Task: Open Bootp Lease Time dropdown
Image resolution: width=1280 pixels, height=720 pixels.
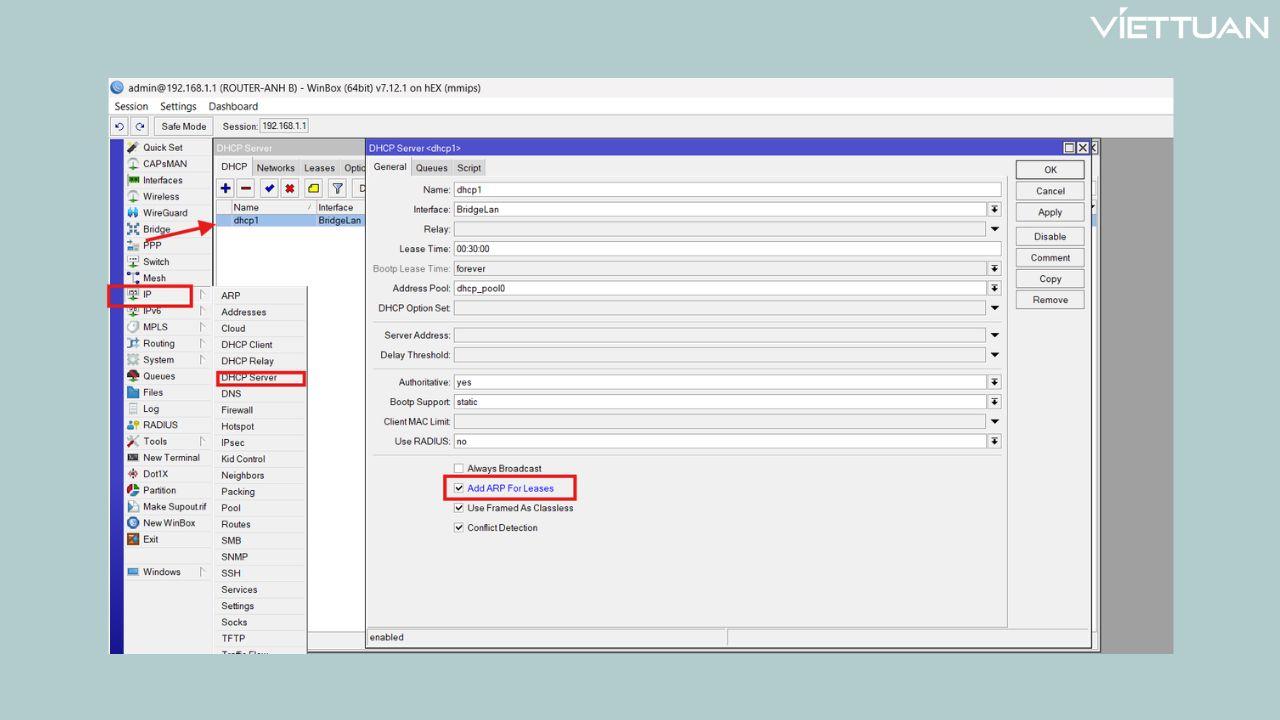Action: pos(995,269)
